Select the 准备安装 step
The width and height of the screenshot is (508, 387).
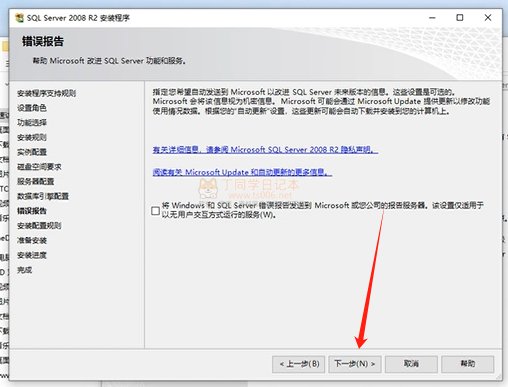(x=32, y=240)
